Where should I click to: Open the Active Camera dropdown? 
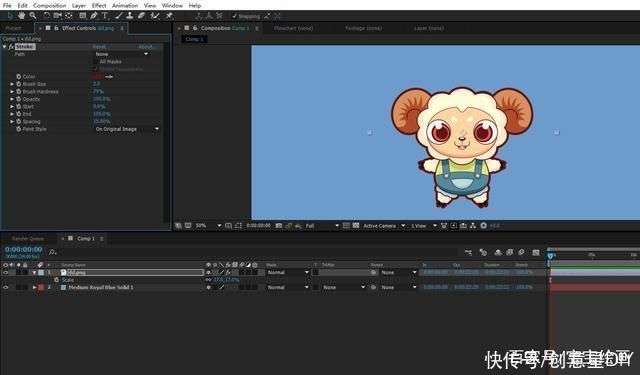click(384, 226)
